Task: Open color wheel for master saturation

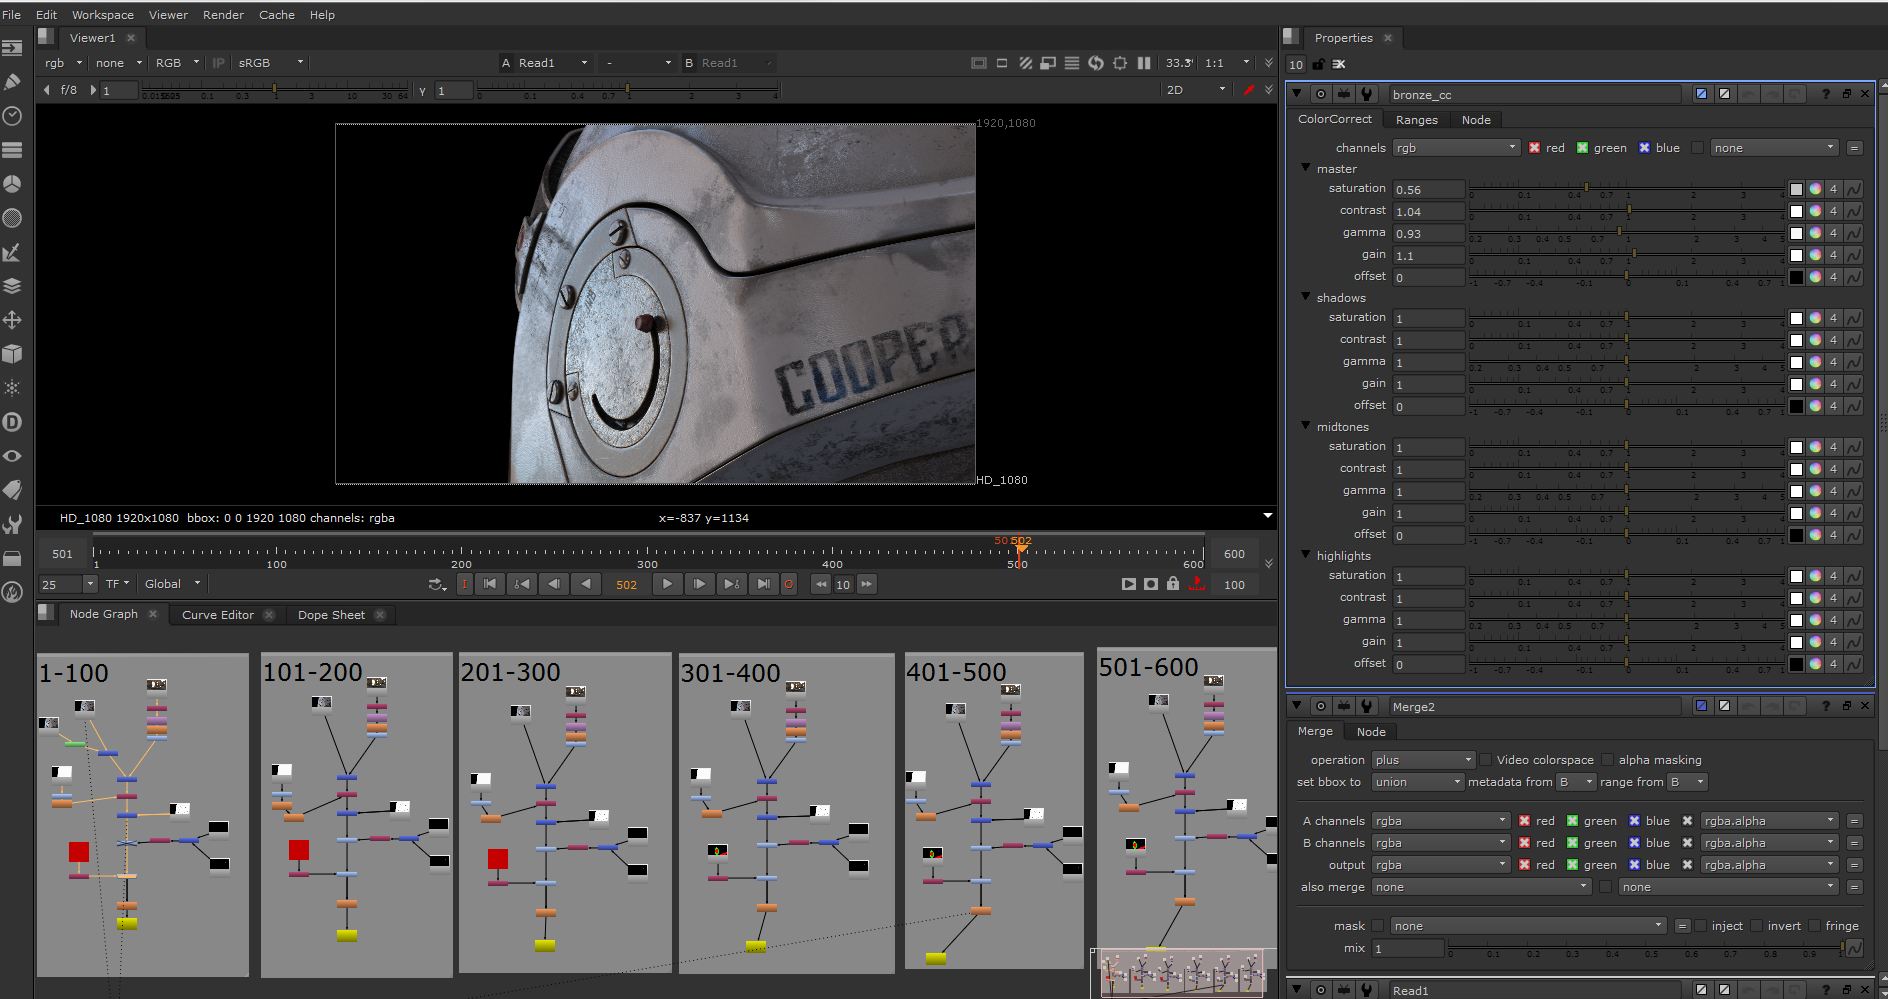Action: coord(1815,189)
